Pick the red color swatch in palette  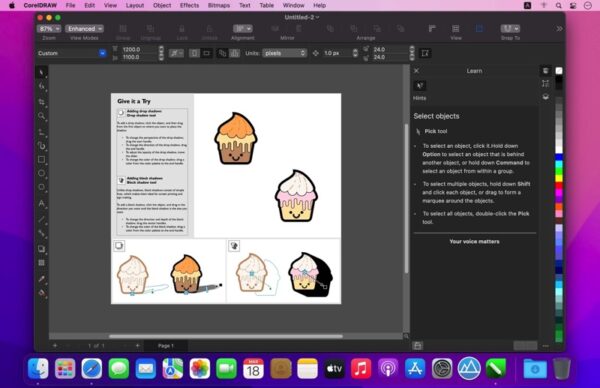pyautogui.click(x=559, y=186)
